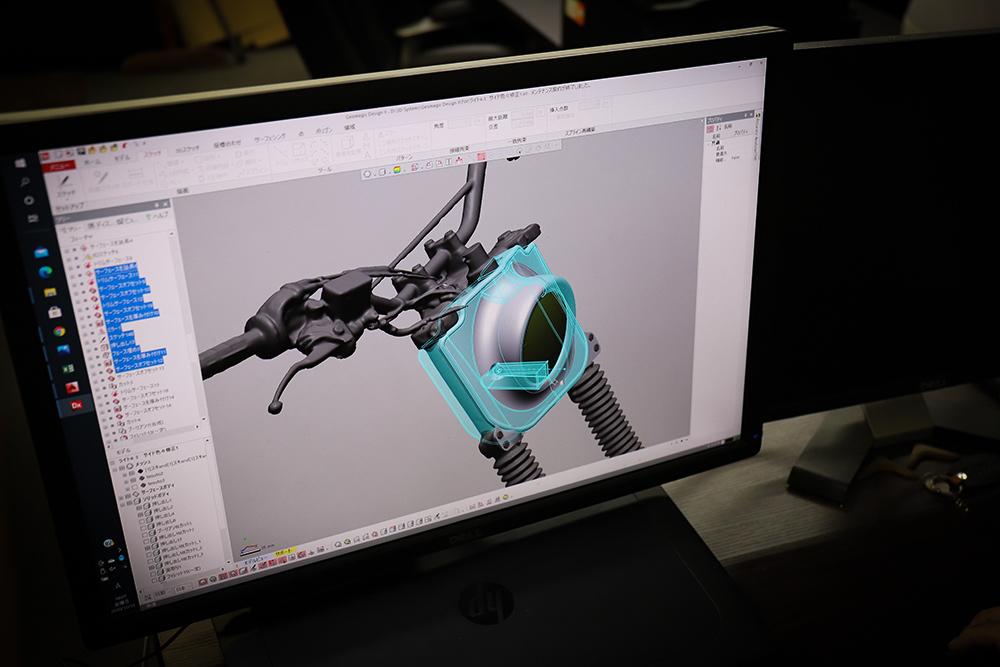The image size is (1000, 667).
Task: Close the プロパティ panel
Action: (x=751, y=115)
